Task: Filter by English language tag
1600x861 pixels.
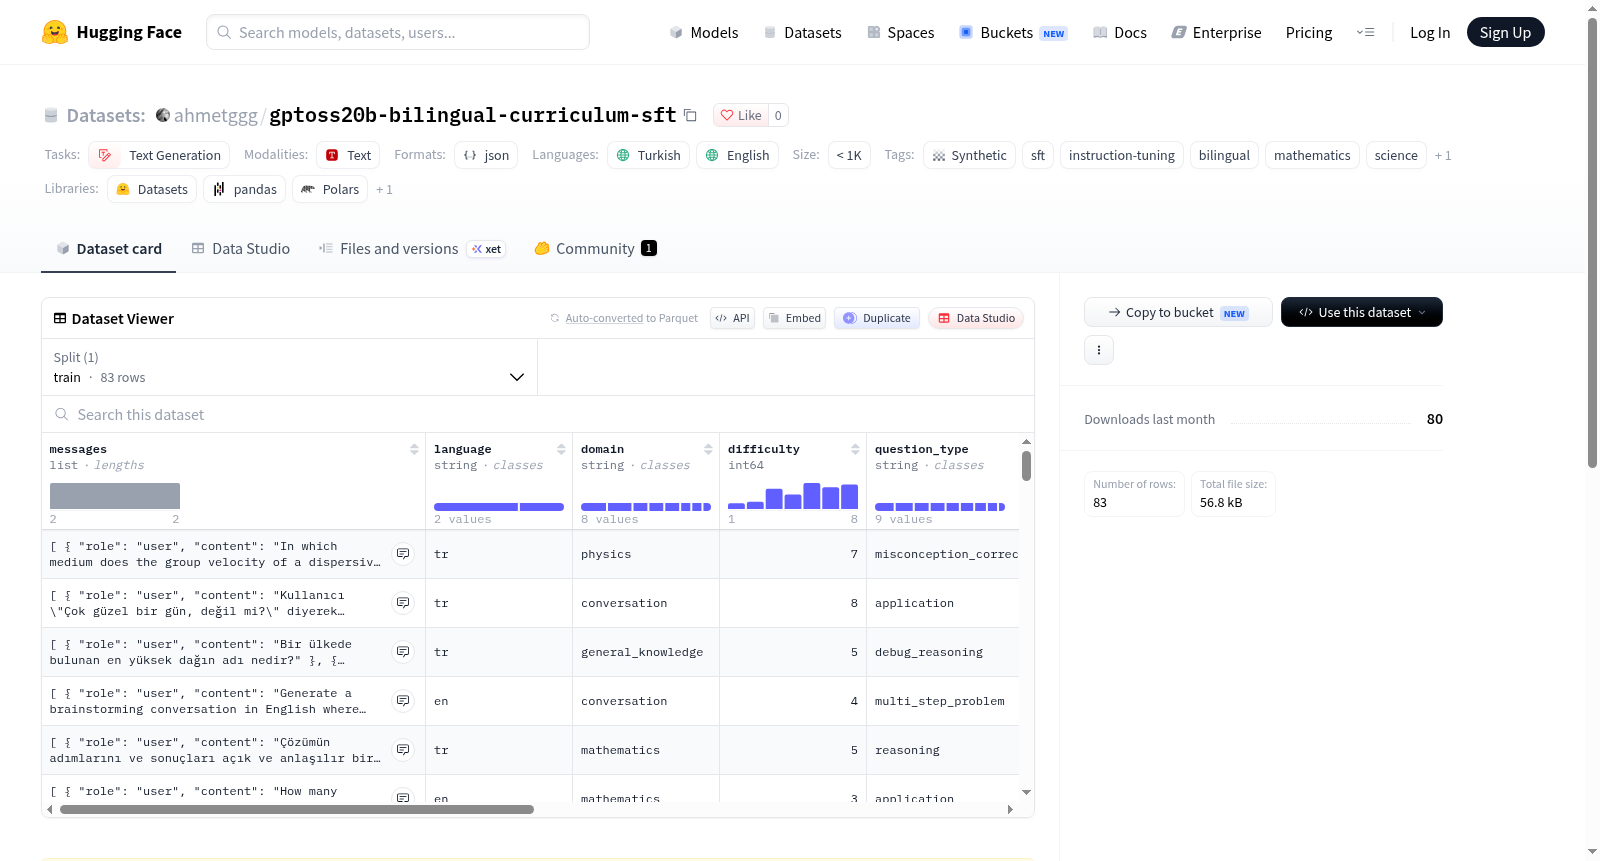Action: [737, 155]
